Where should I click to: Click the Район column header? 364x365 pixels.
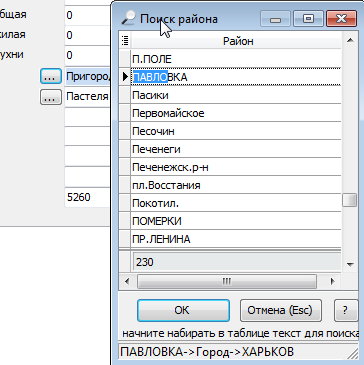(237, 41)
